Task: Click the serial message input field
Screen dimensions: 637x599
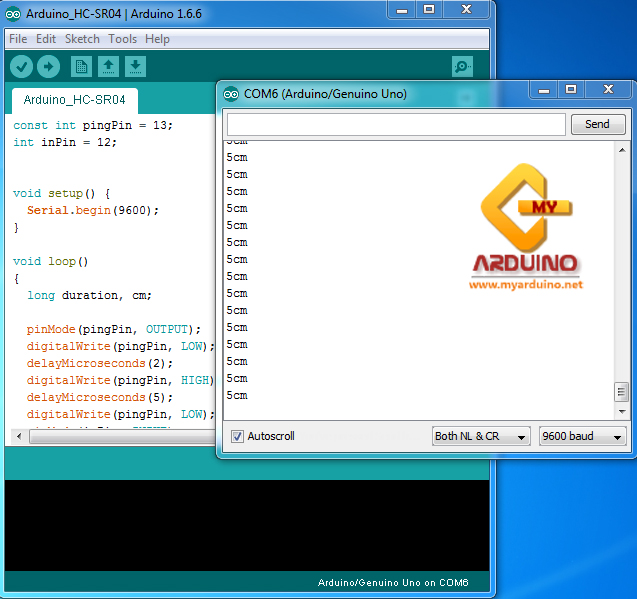Action: [396, 125]
